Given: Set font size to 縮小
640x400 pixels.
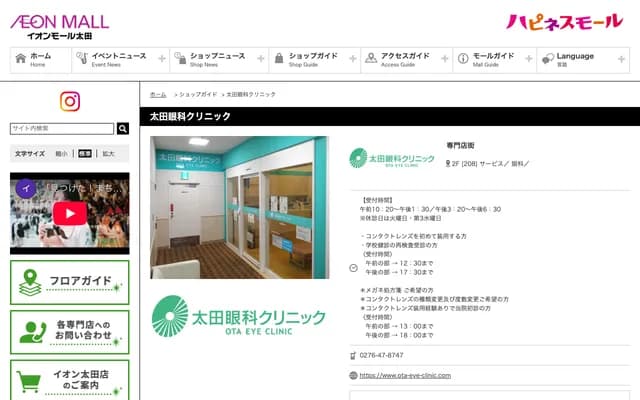Looking at the screenshot, I should 62,154.
